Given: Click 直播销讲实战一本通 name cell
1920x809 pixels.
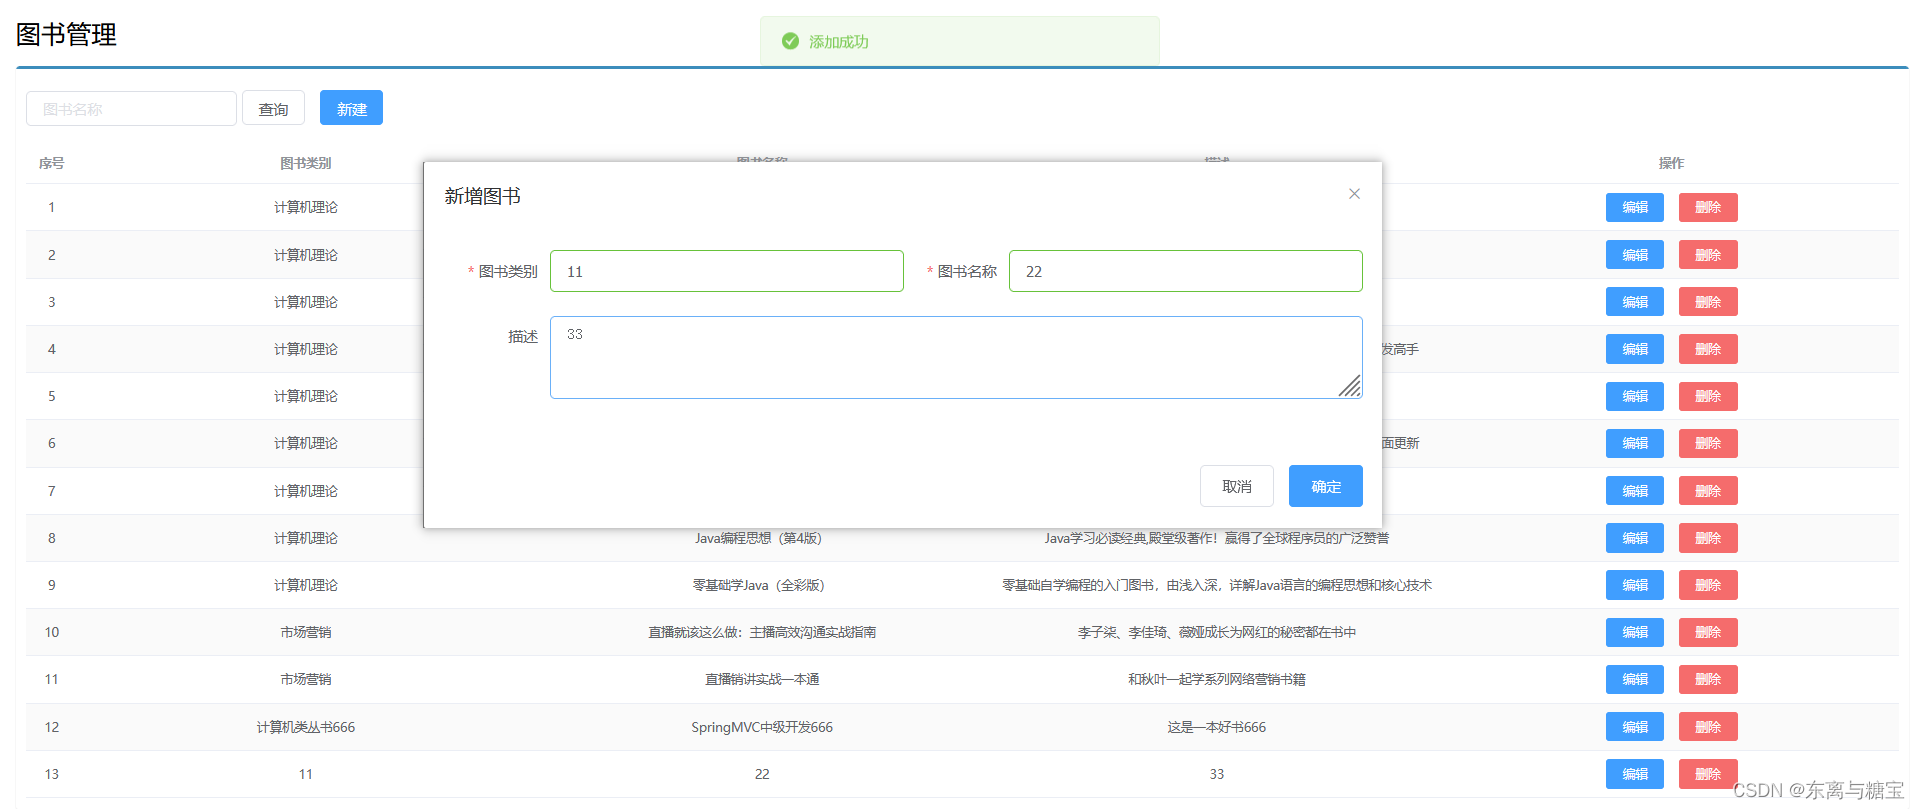Looking at the screenshot, I should click(x=762, y=679).
